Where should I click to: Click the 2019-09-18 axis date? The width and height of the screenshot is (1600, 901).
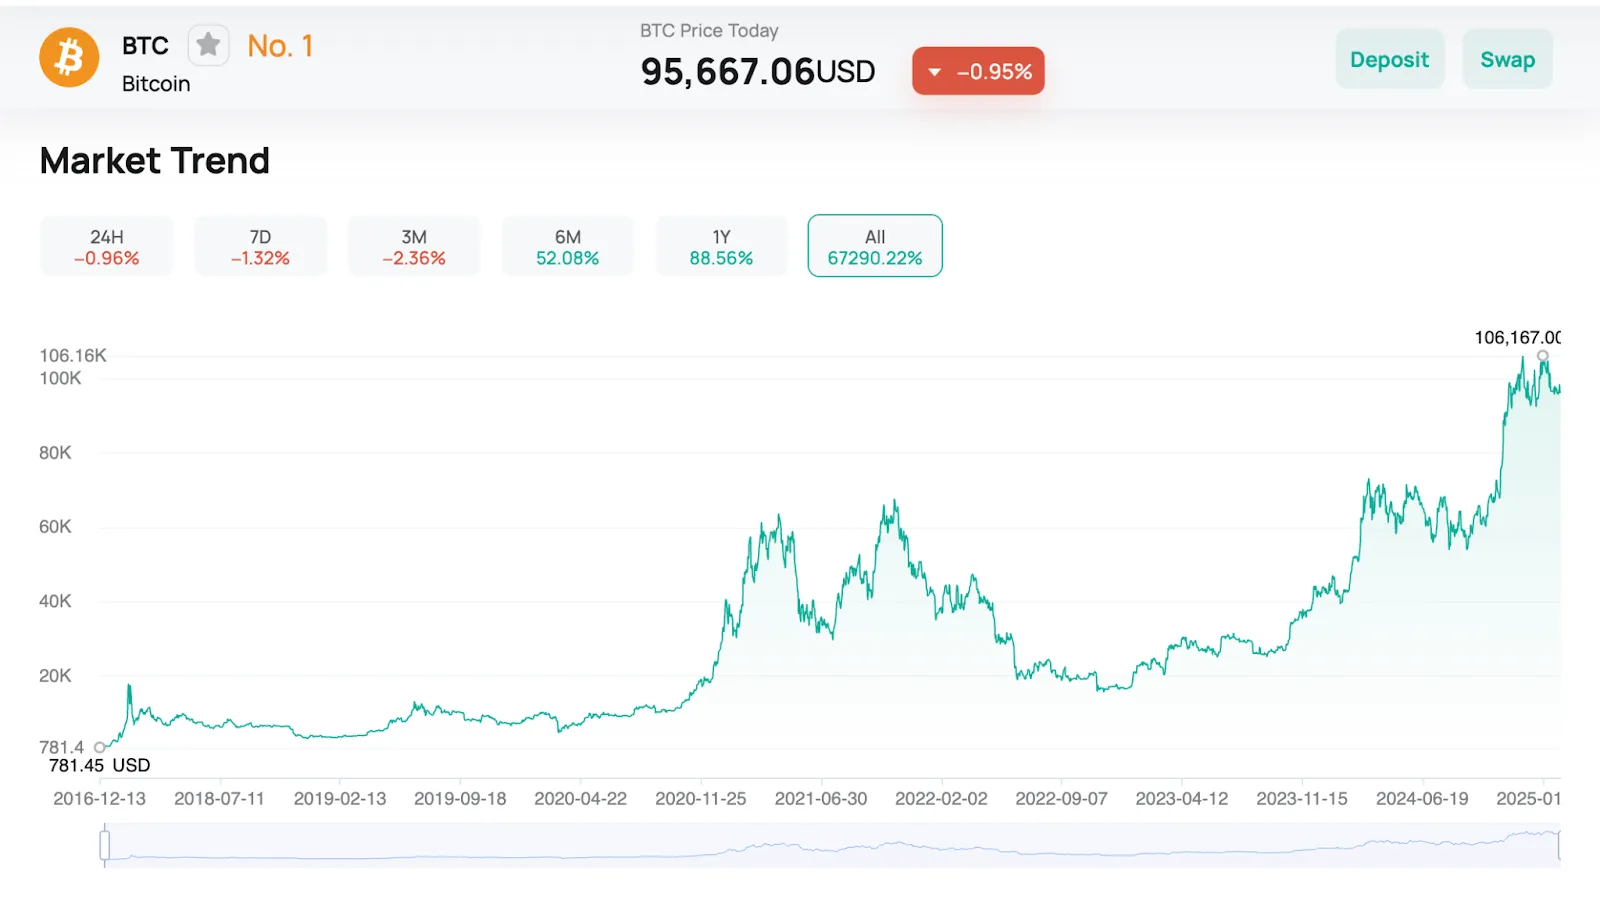460,799
